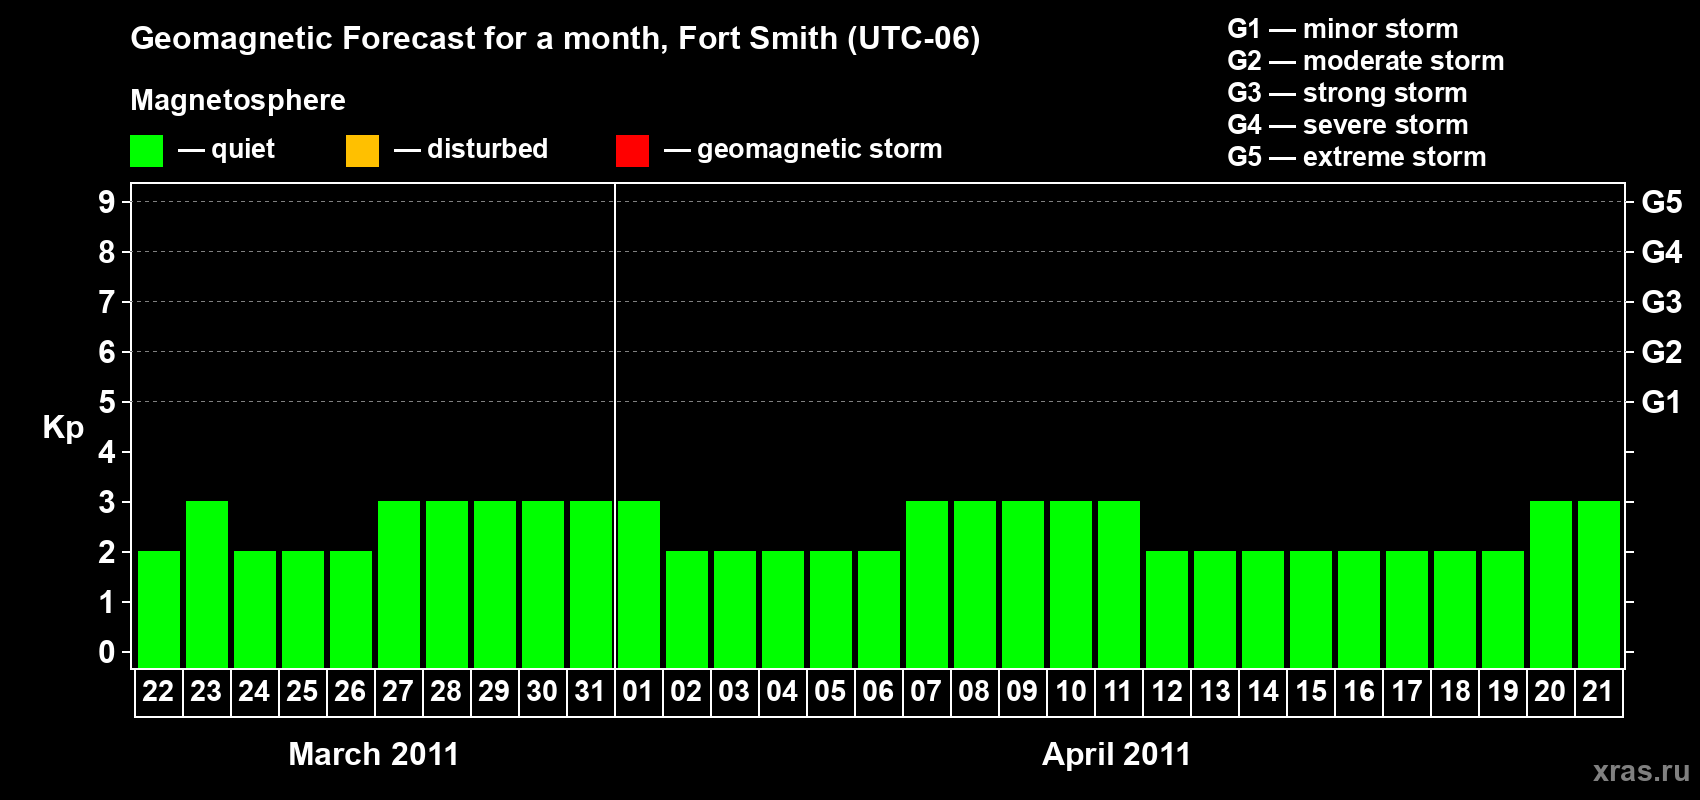Click date cell 12 in April

(x=1166, y=692)
